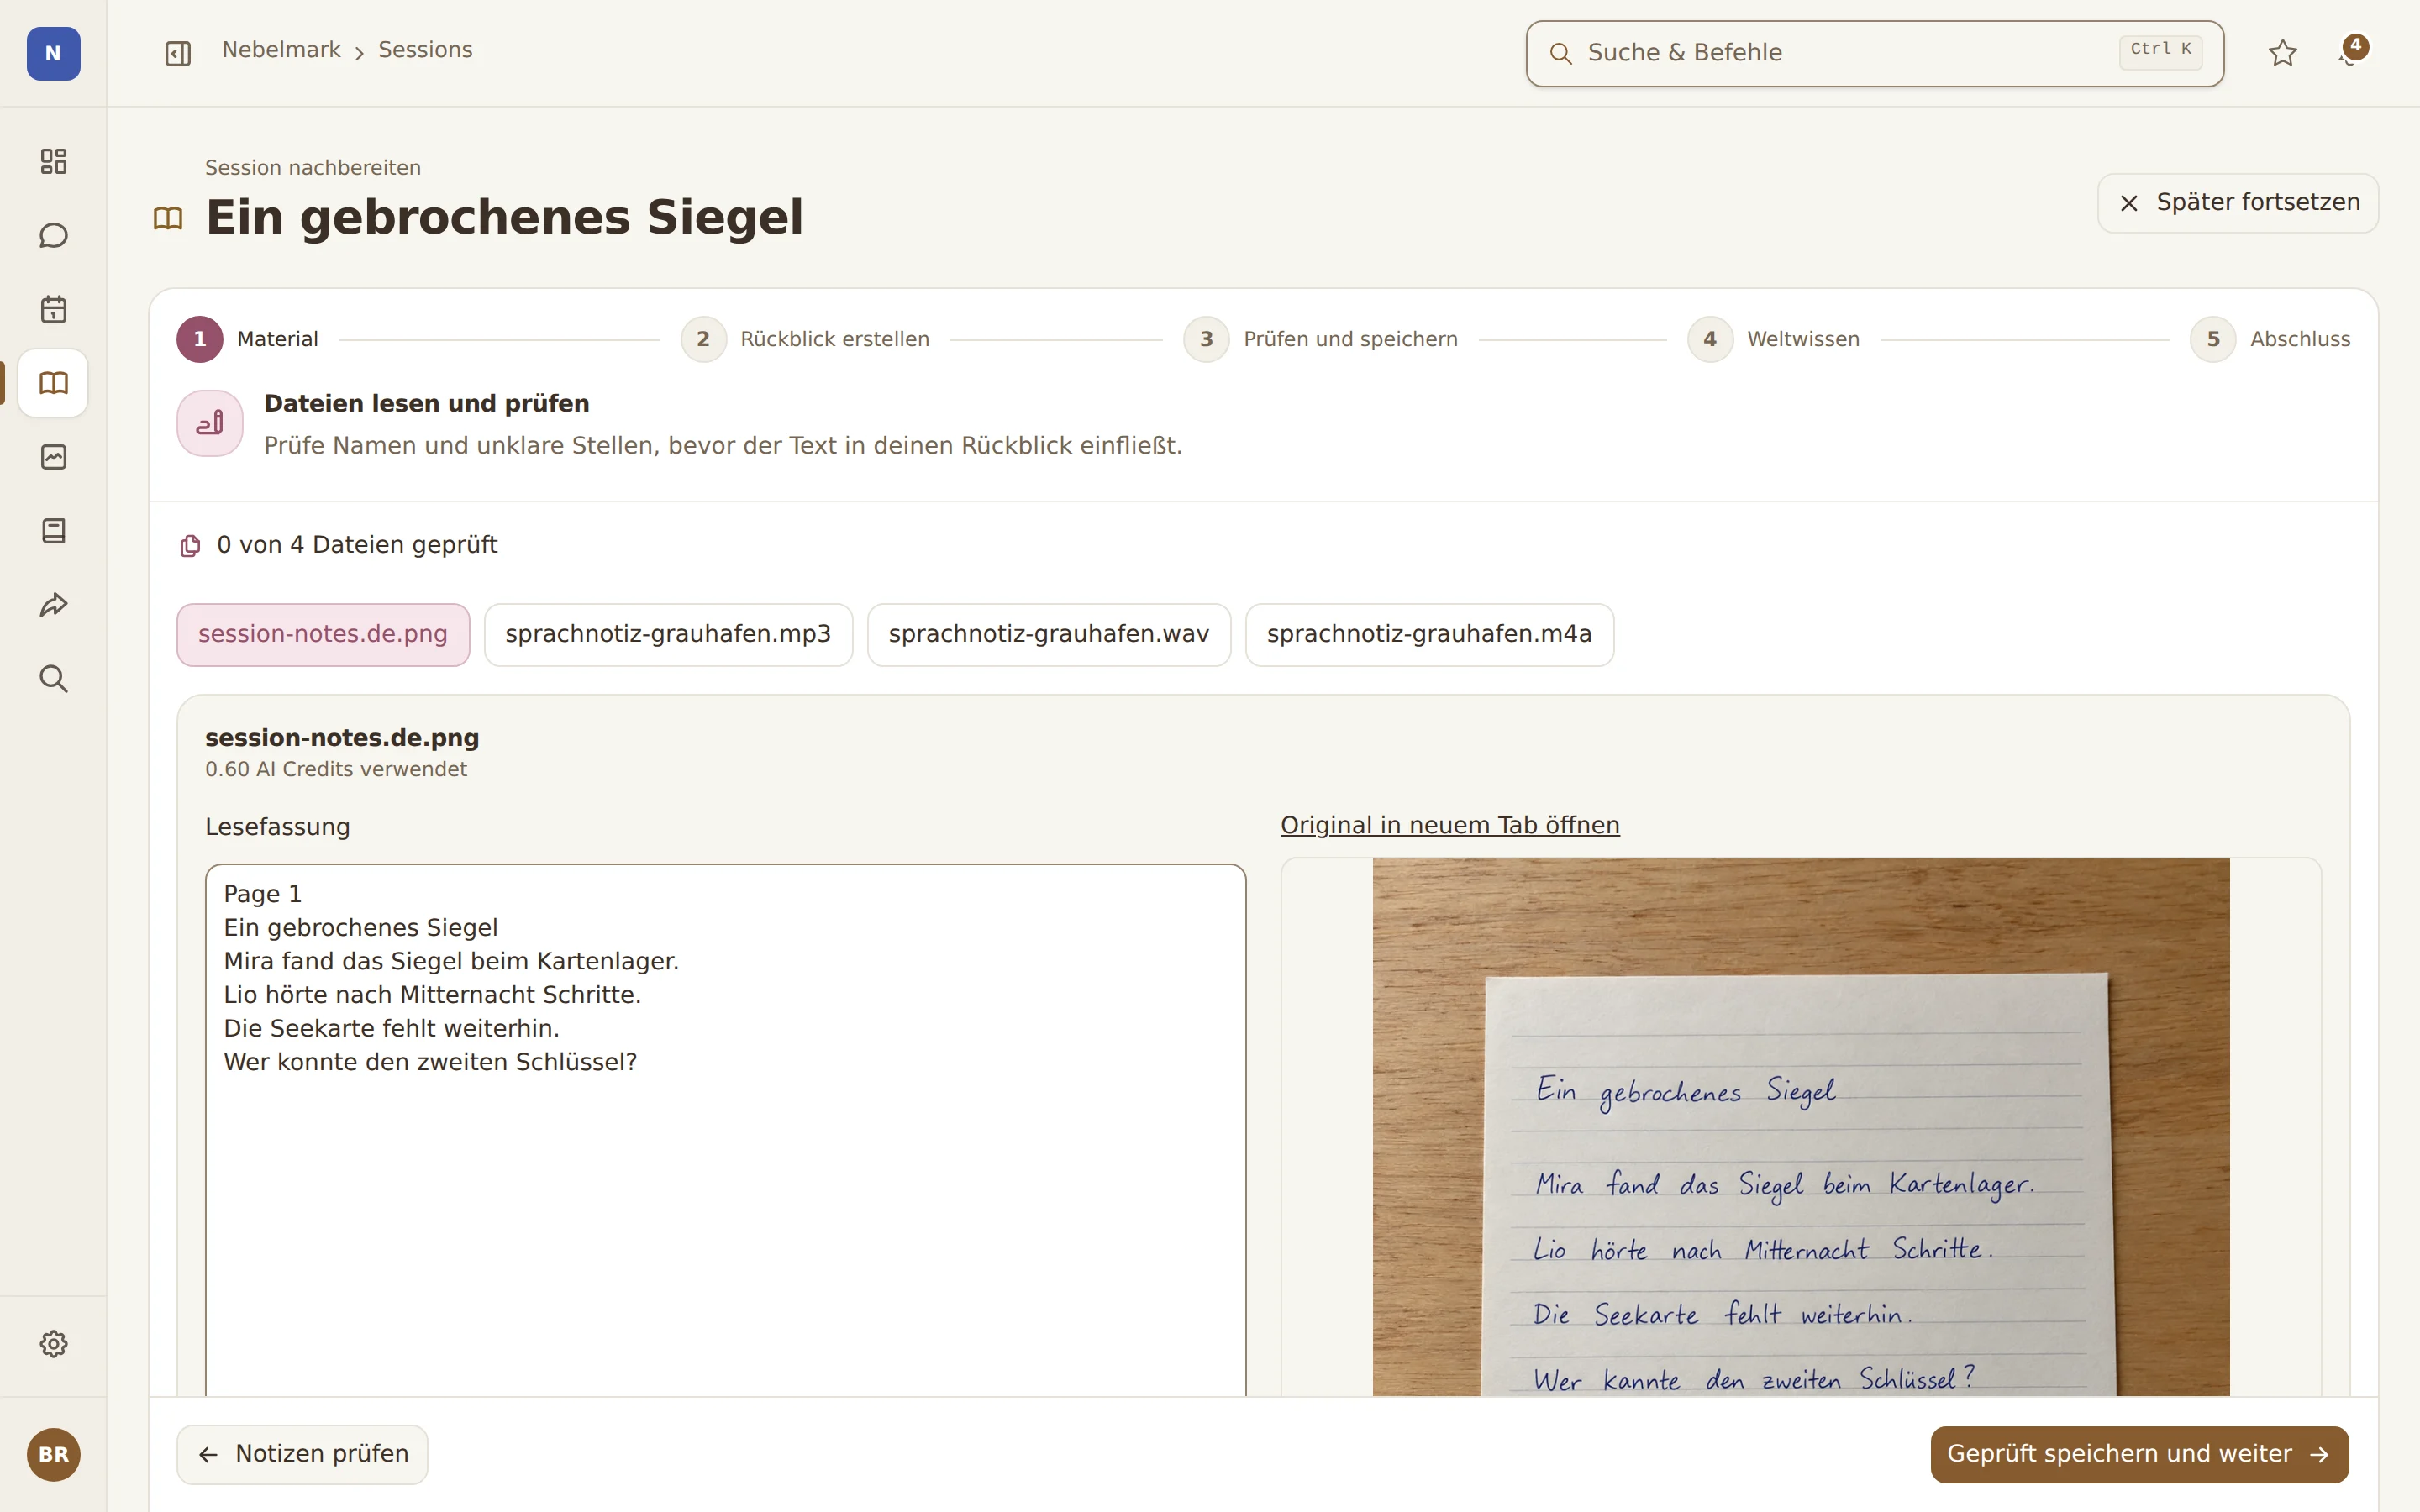The width and height of the screenshot is (2420, 1512).
Task: Open the chat bubble icon in sidebar
Action: coord(53,235)
